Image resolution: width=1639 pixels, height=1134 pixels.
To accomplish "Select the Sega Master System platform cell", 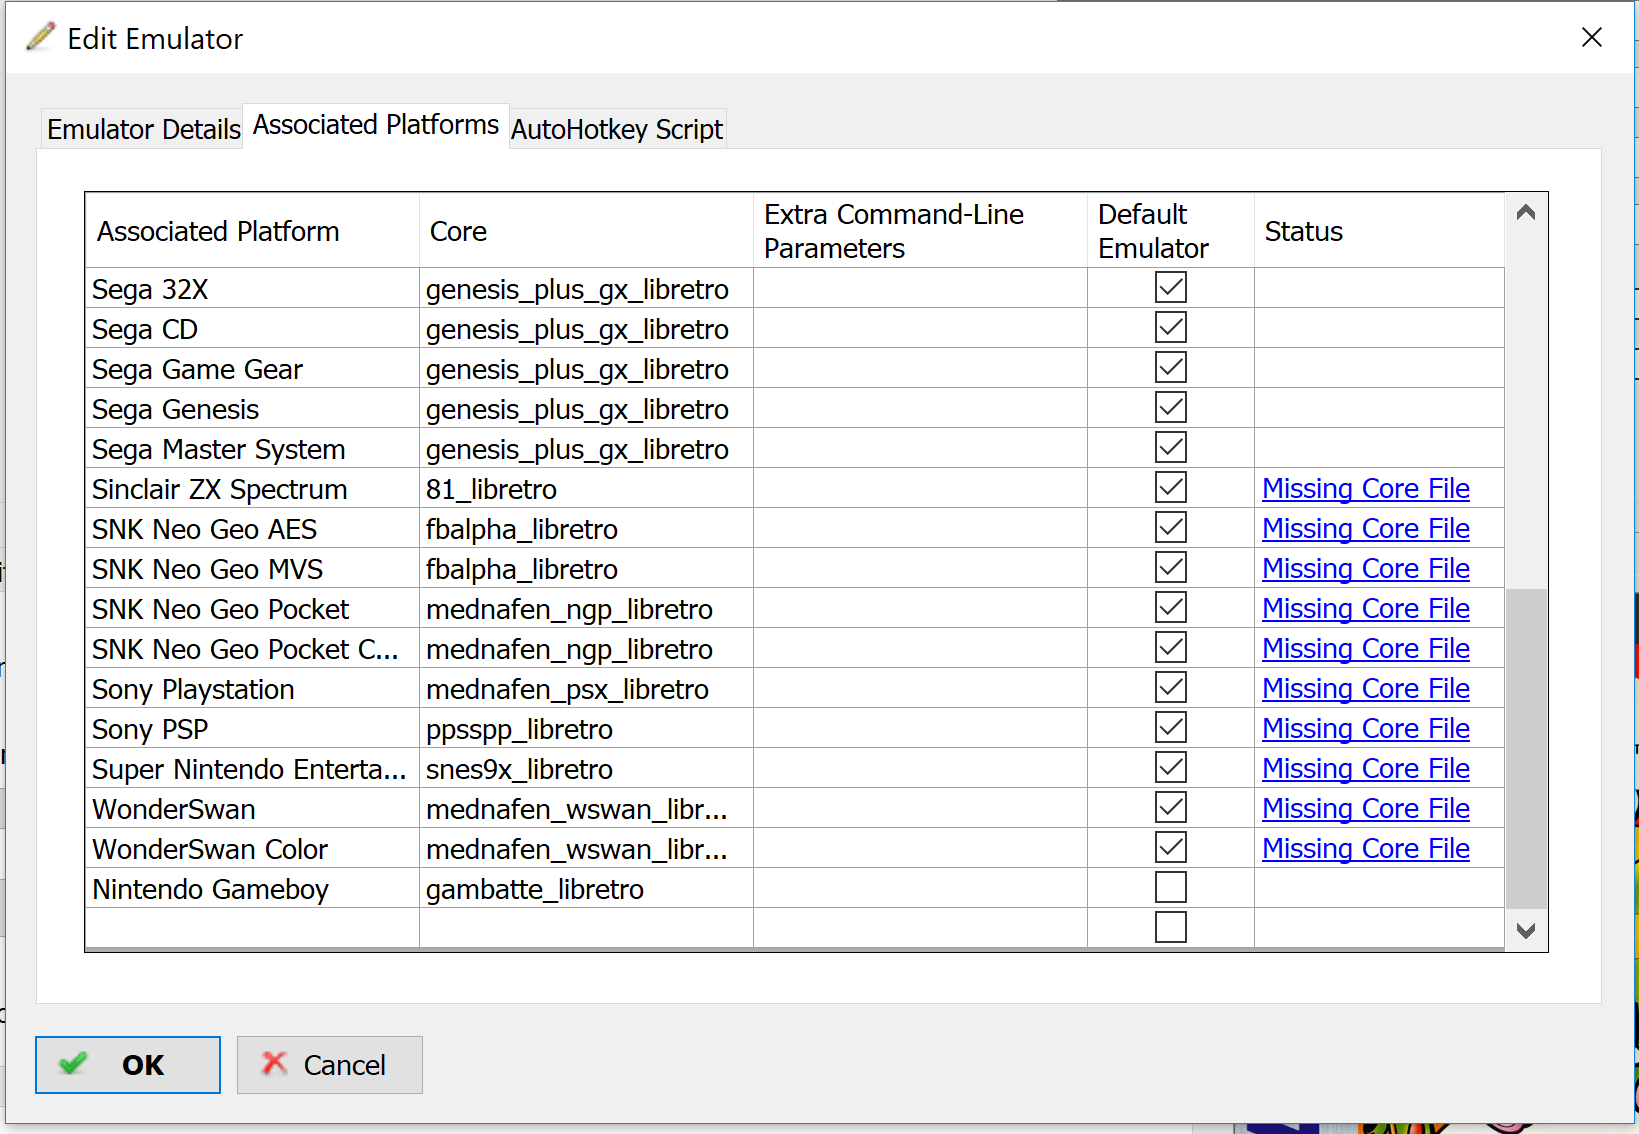I will coord(252,449).
